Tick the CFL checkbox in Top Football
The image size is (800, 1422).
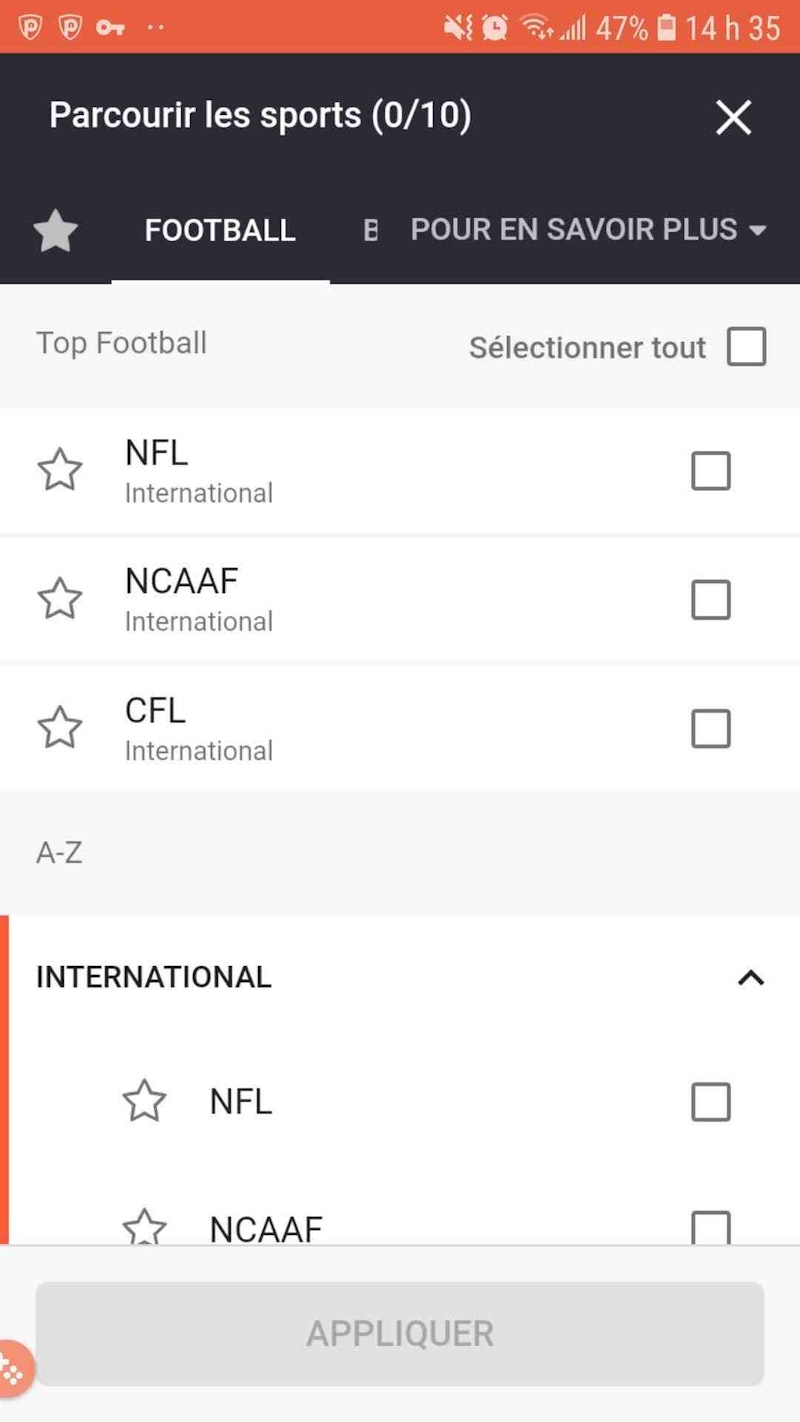point(711,729)
